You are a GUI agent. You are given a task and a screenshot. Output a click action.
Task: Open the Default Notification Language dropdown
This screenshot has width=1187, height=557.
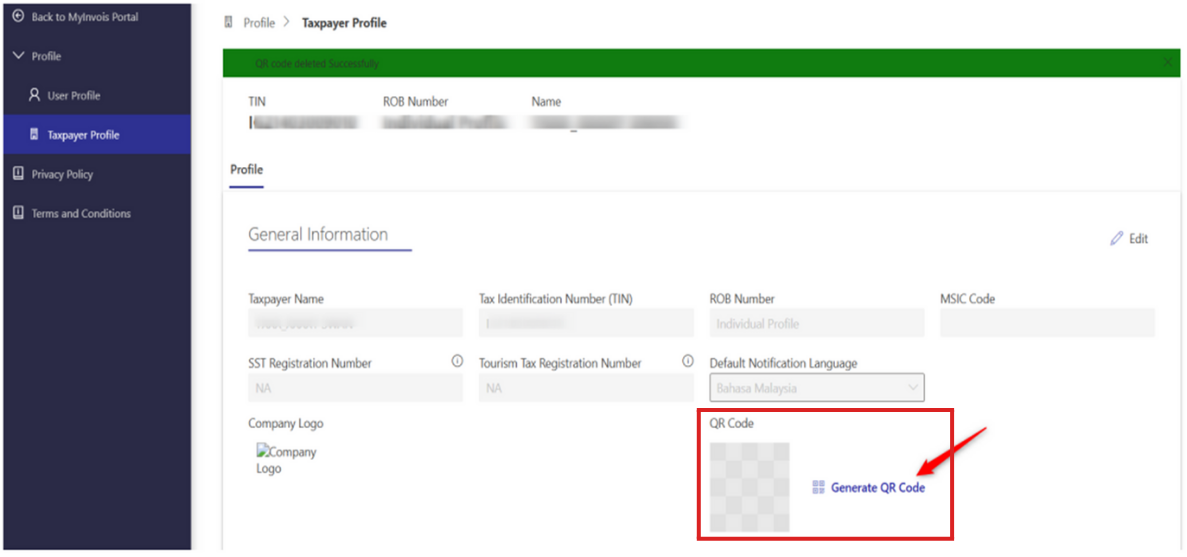point(816,388)
